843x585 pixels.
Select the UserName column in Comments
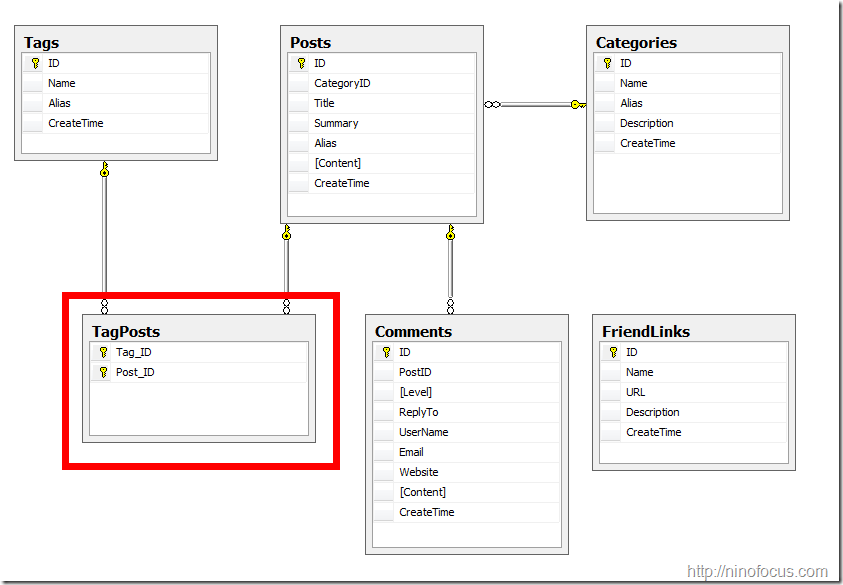tap(467, 432)
